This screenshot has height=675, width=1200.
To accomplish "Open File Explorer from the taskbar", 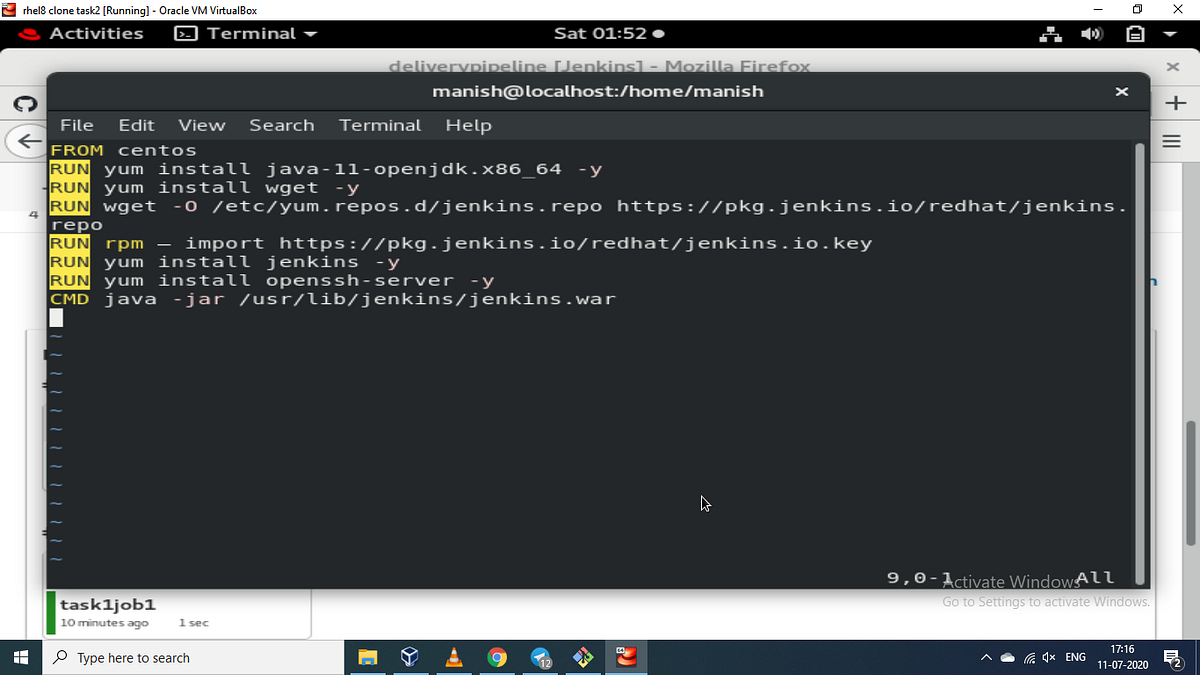I will (x=367, y=657).
